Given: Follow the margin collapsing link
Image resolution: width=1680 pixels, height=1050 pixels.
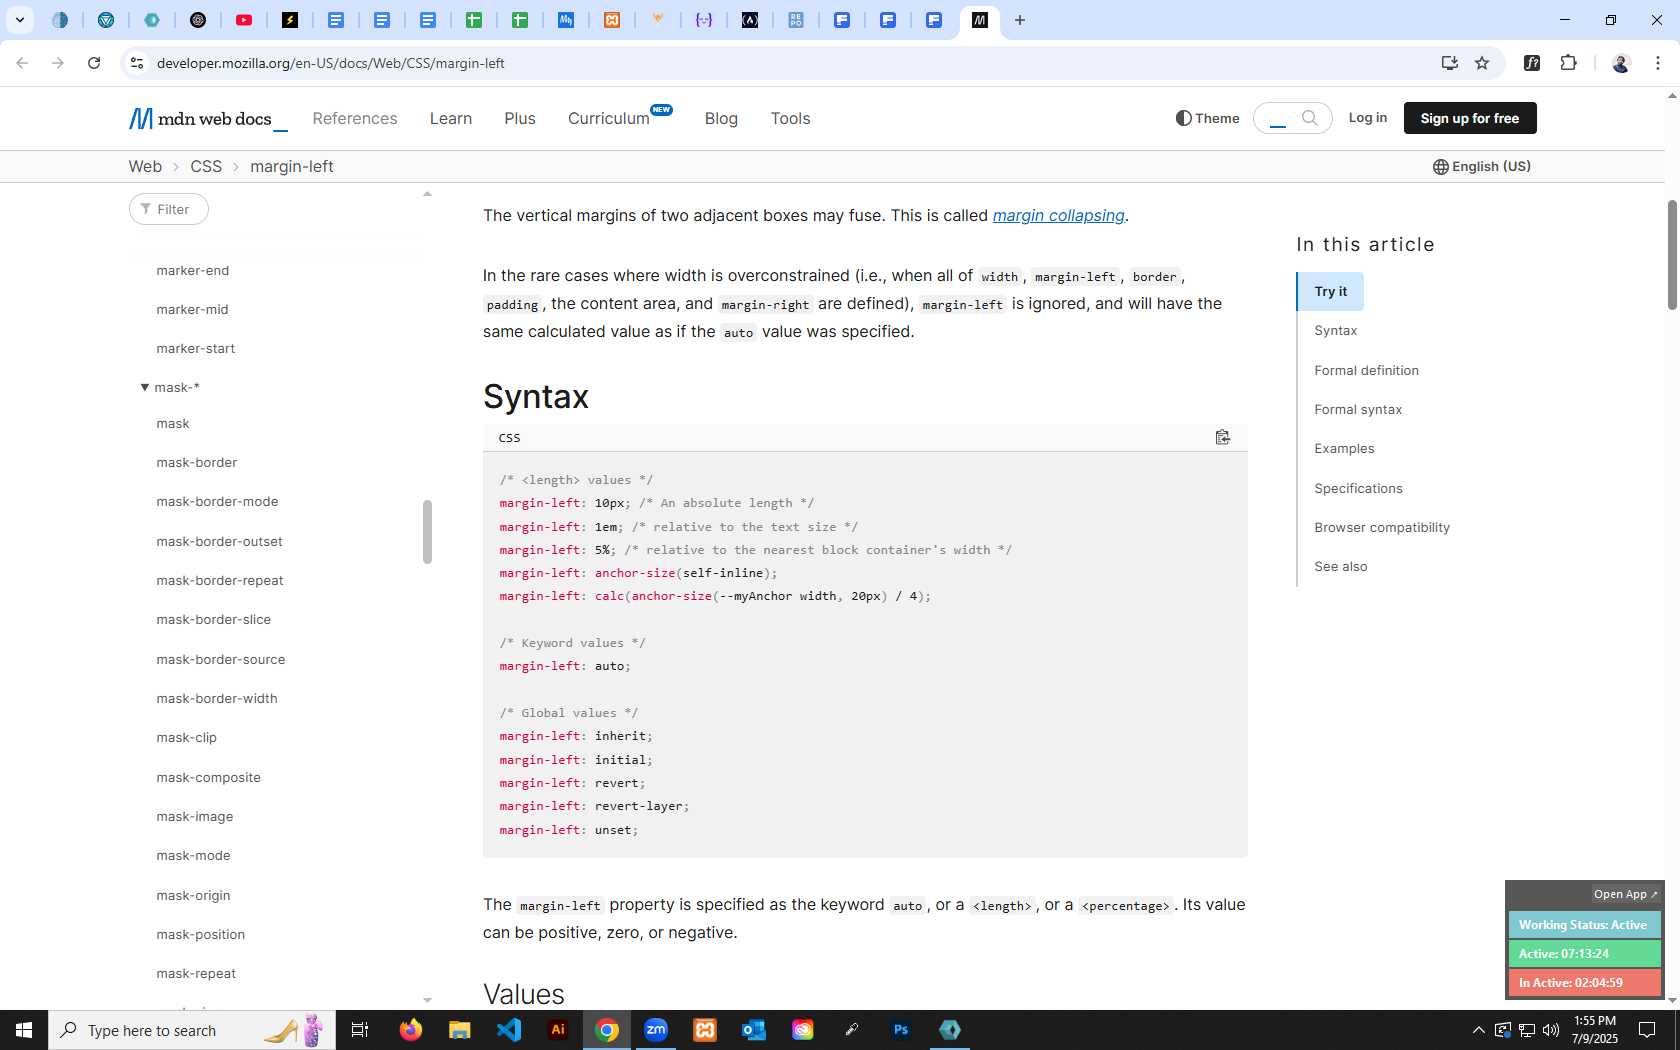Looking at the screenshot, I should [1058, 215].
